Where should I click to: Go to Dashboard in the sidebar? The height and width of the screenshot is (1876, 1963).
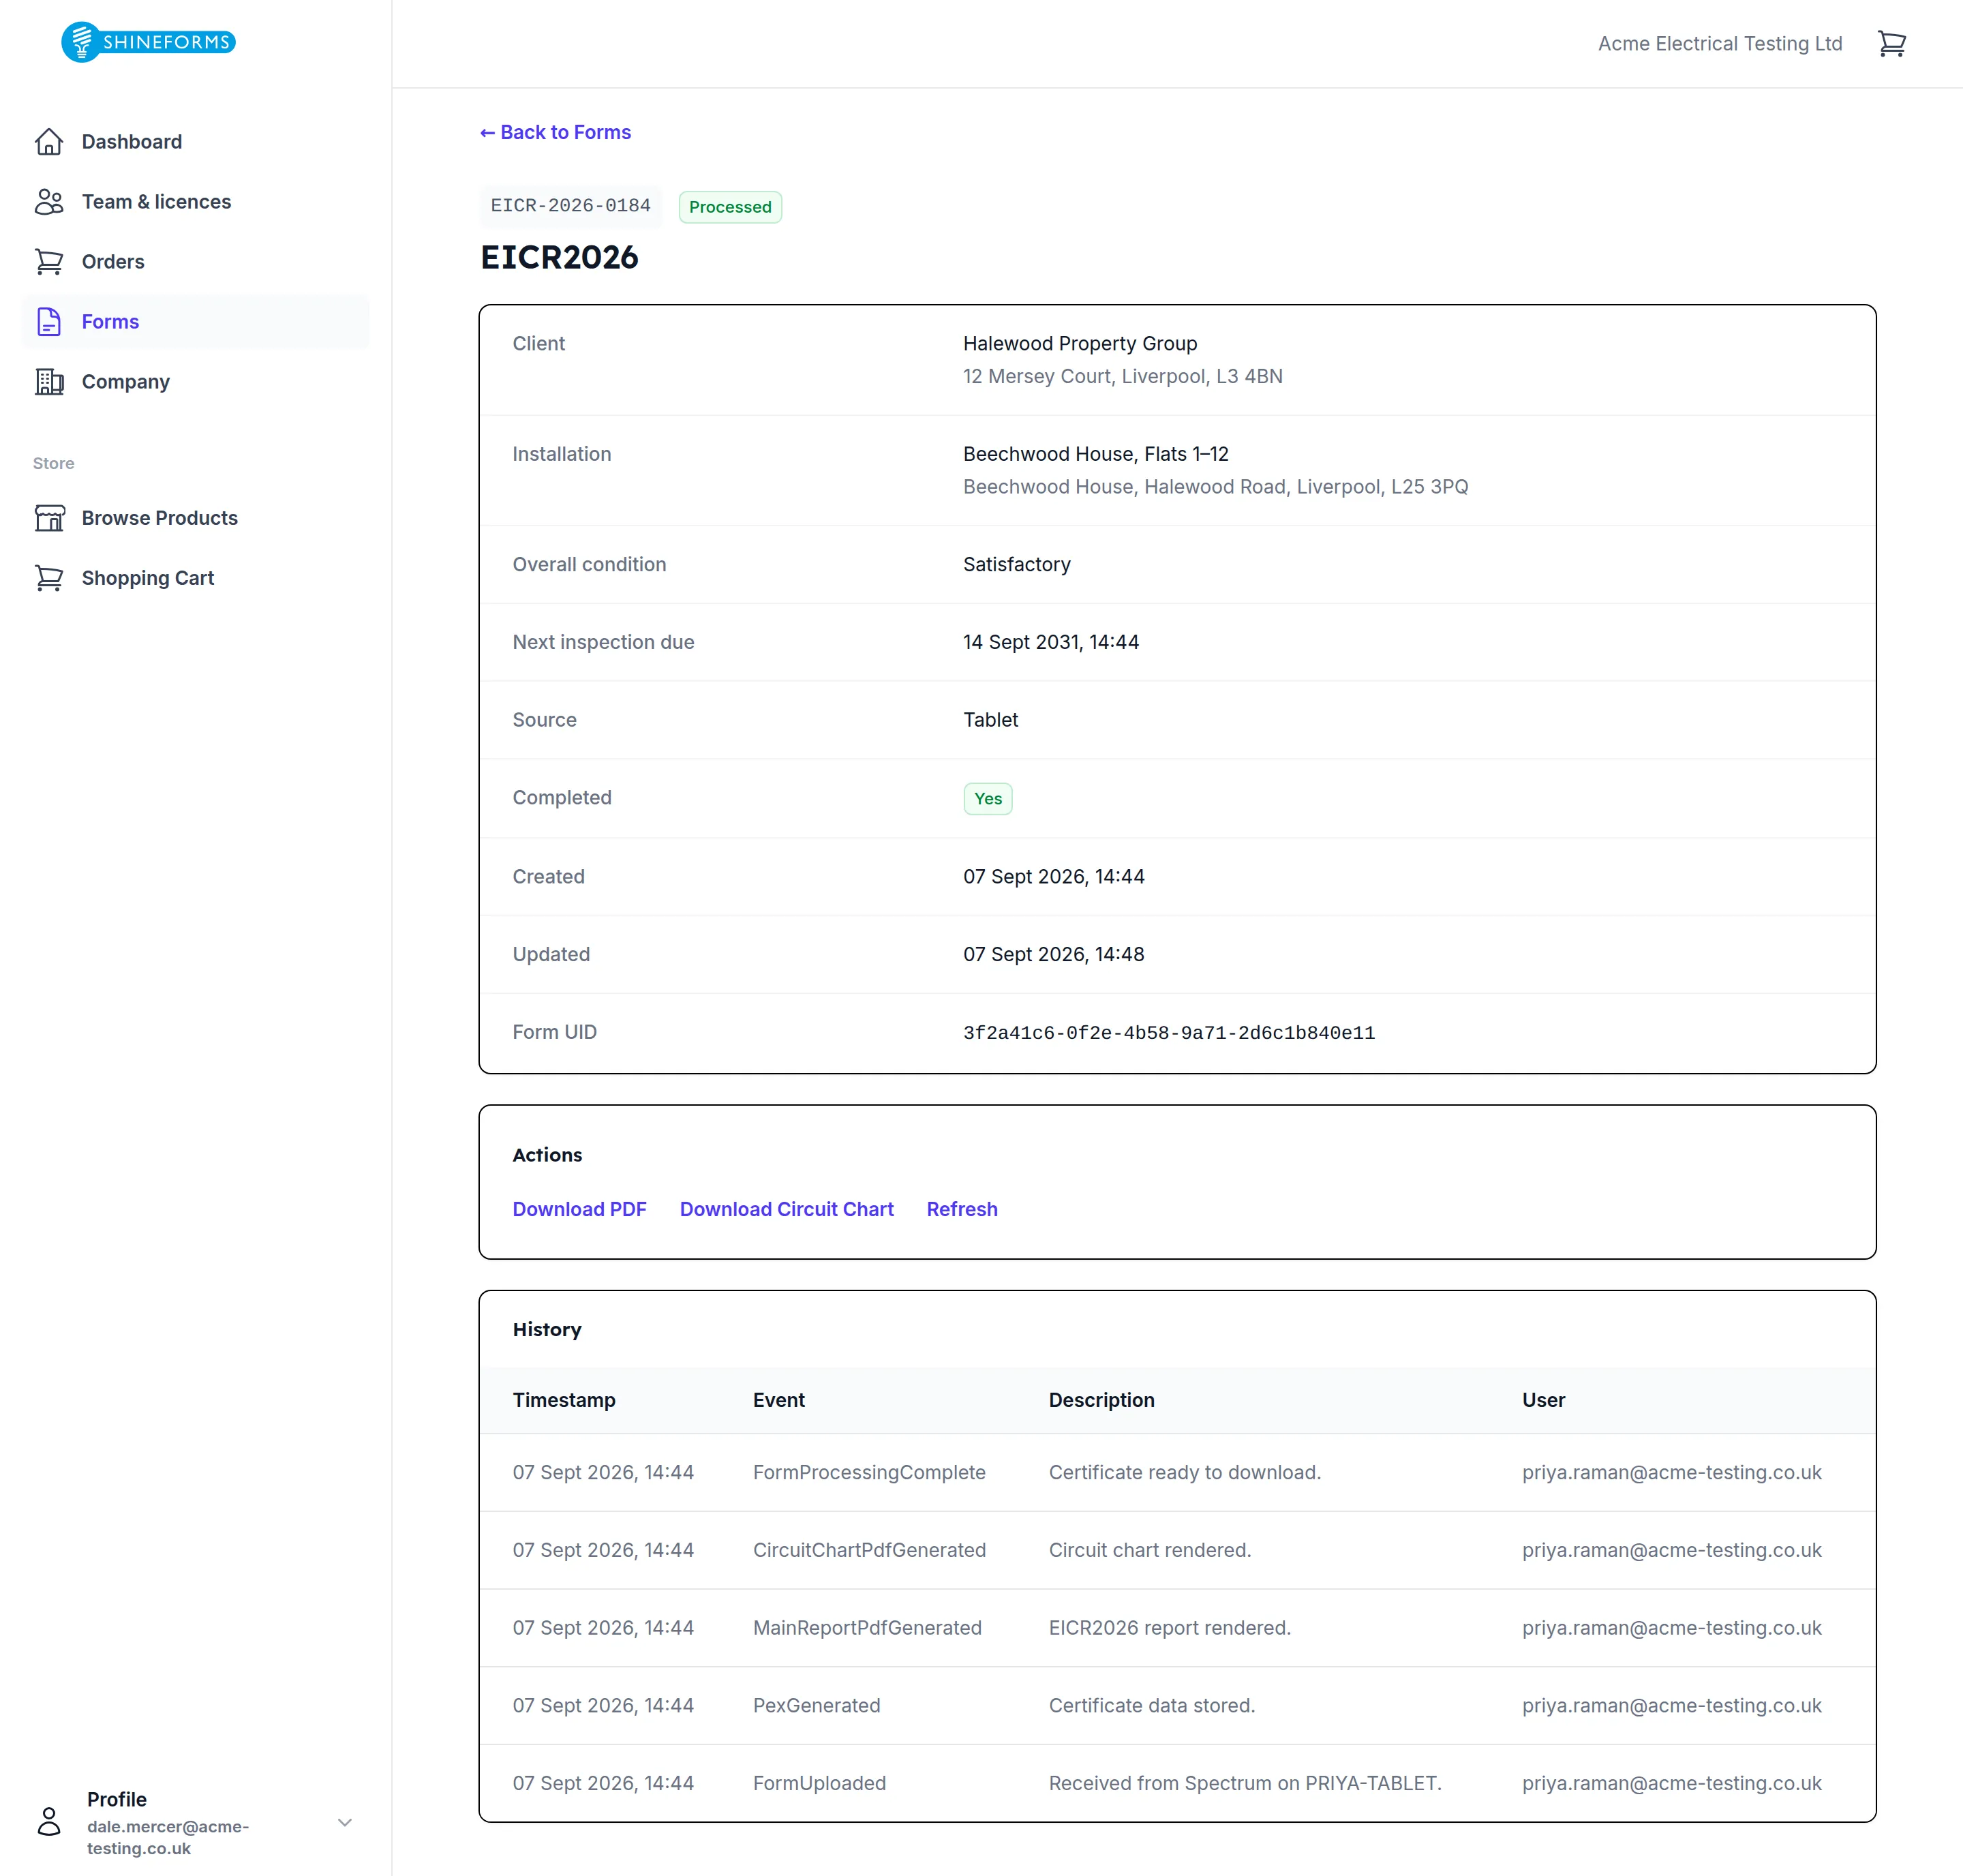coord(196,142)
